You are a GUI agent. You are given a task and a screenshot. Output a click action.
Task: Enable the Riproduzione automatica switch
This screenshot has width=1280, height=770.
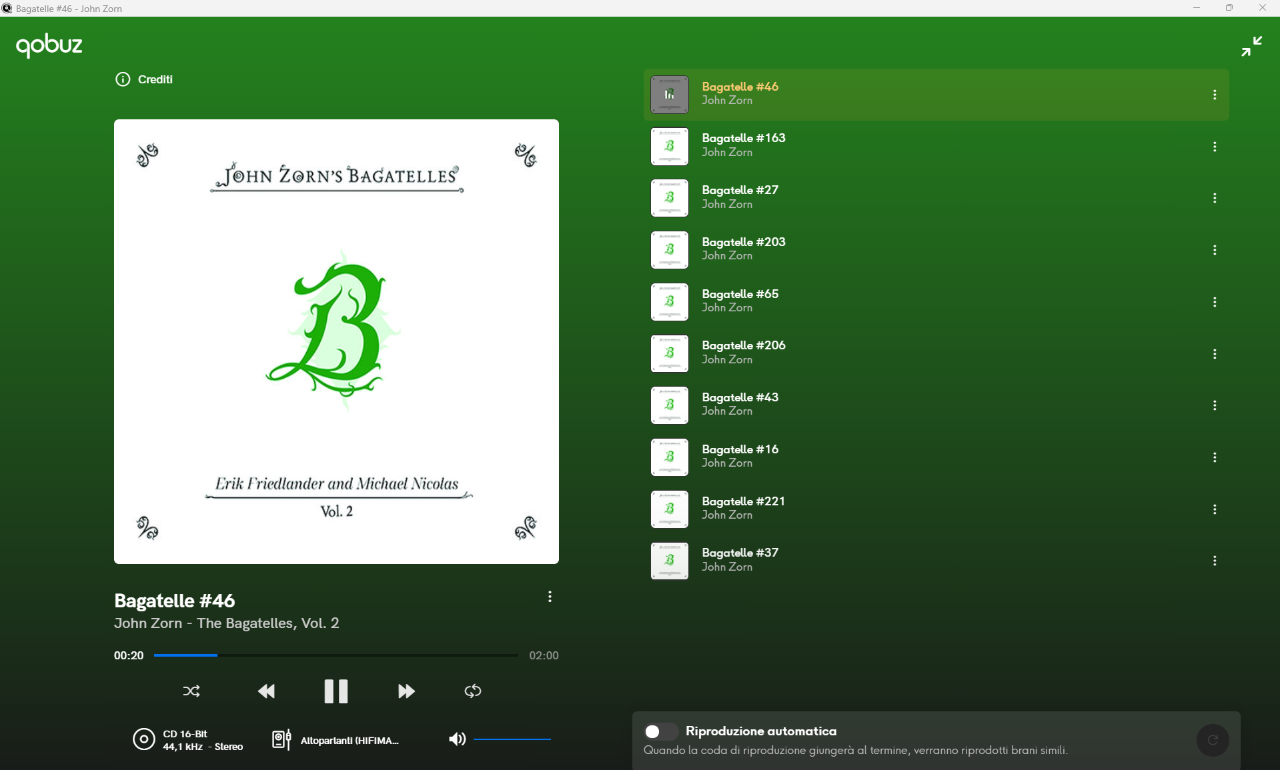tap(661, 731)
